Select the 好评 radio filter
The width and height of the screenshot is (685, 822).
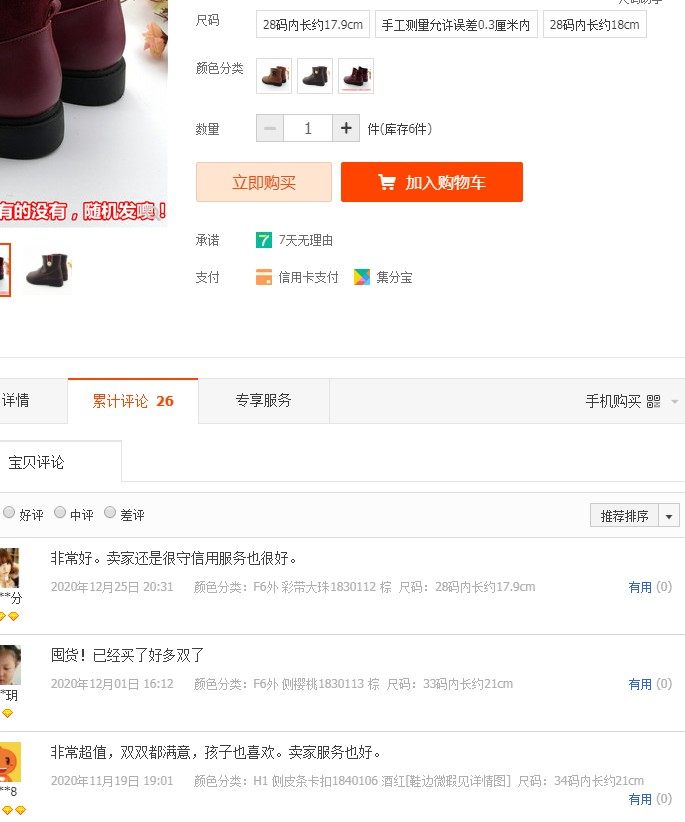click(x=9, y=512)
